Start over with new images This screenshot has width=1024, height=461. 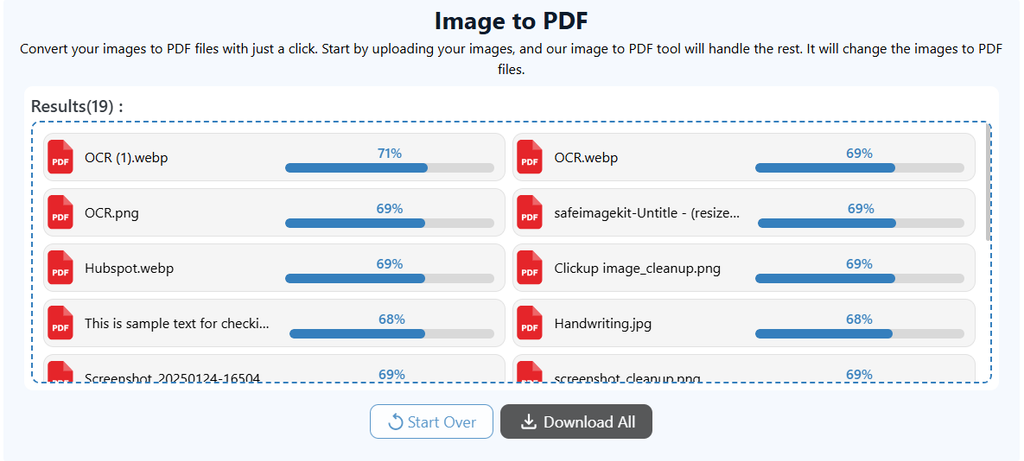coord(432,422)
